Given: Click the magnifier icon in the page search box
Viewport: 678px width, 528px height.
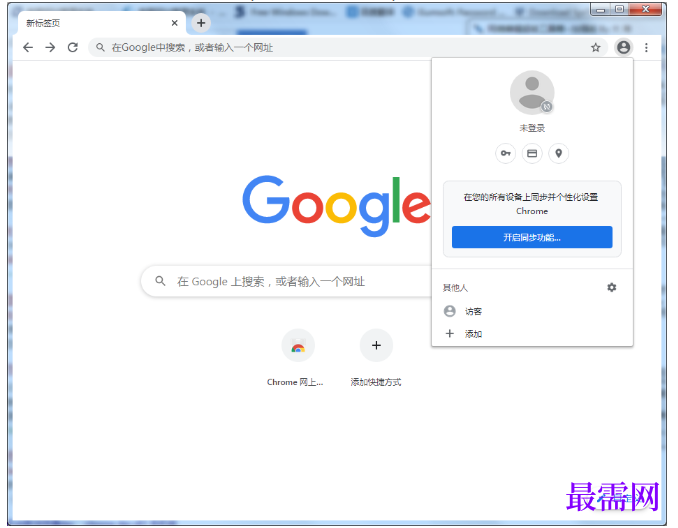Looking at the screenshot, I should [x=160, y=281].
